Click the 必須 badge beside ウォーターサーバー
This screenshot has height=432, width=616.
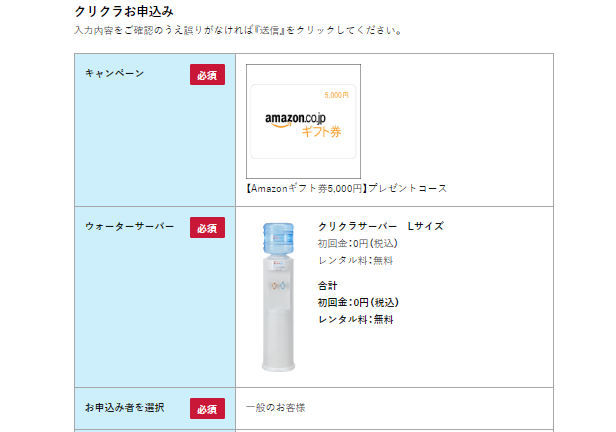207,228
